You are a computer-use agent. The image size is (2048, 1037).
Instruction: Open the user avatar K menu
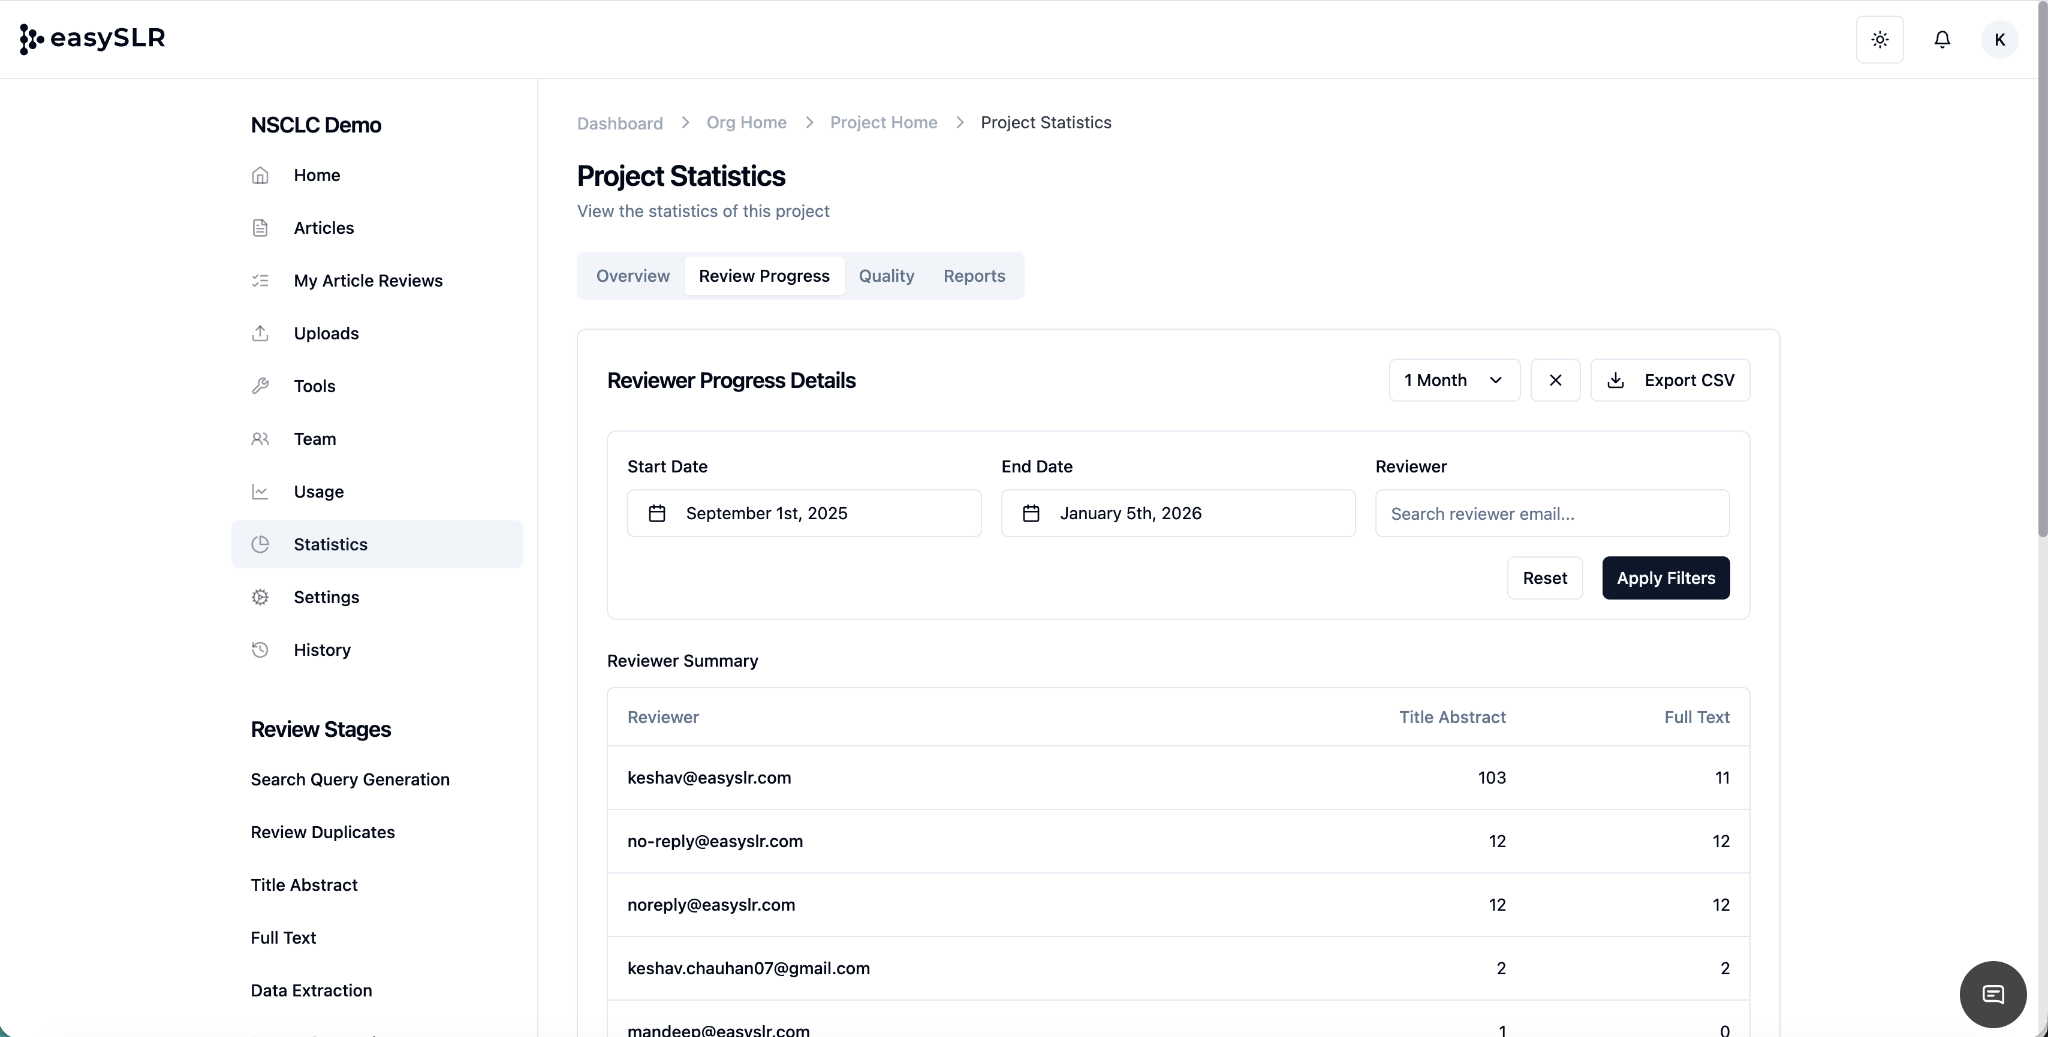click(1999, 40)
